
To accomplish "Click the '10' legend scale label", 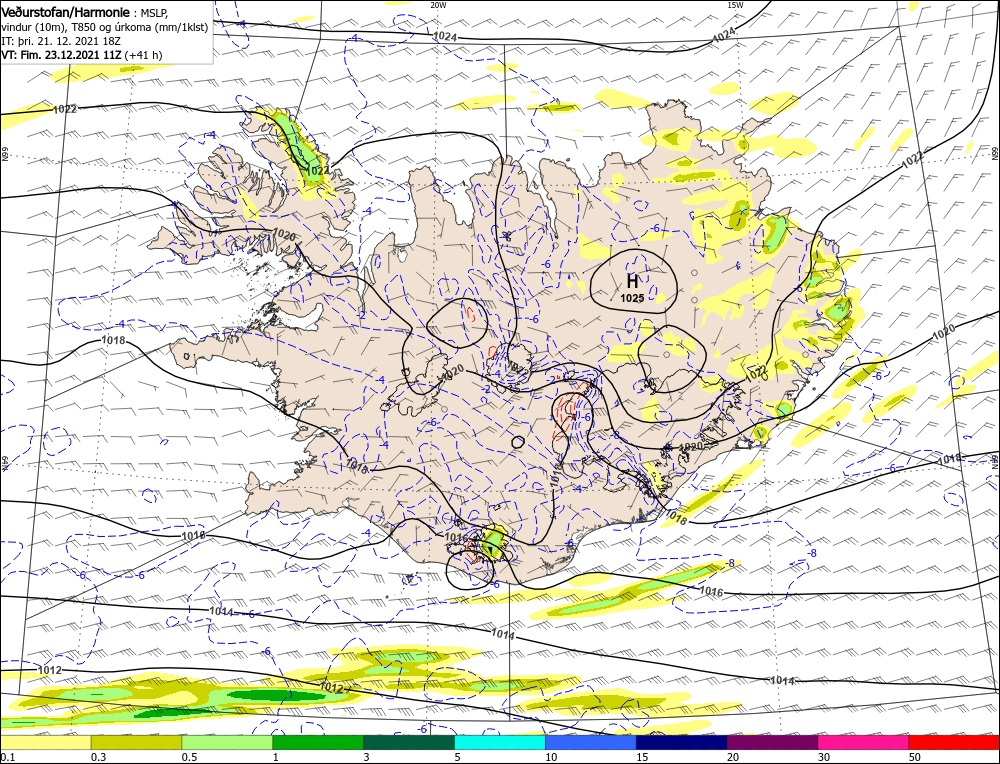I will click(x=550, y=757).
